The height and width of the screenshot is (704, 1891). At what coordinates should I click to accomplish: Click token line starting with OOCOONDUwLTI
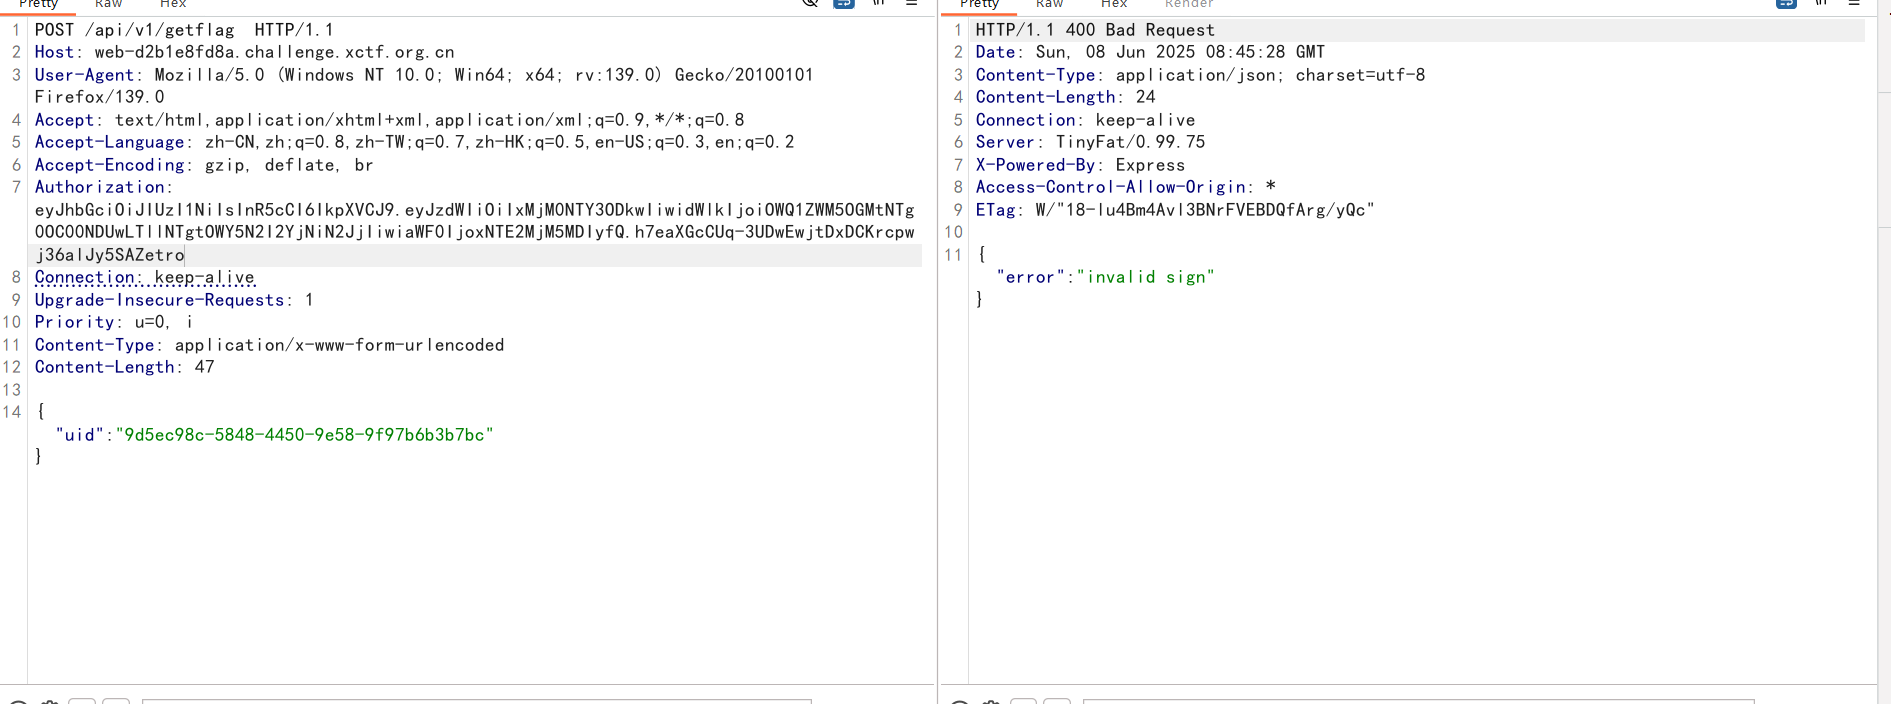(474, 232)
